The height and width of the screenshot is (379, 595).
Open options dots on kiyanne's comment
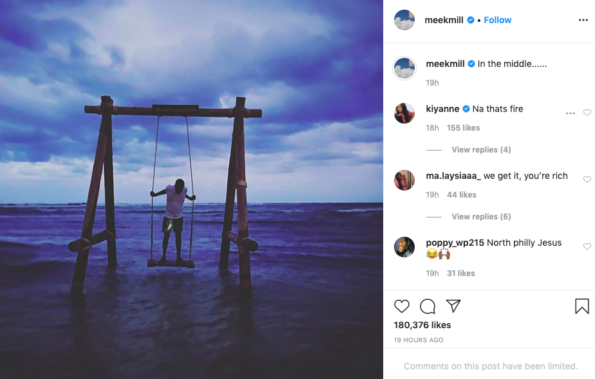(570, 113)
